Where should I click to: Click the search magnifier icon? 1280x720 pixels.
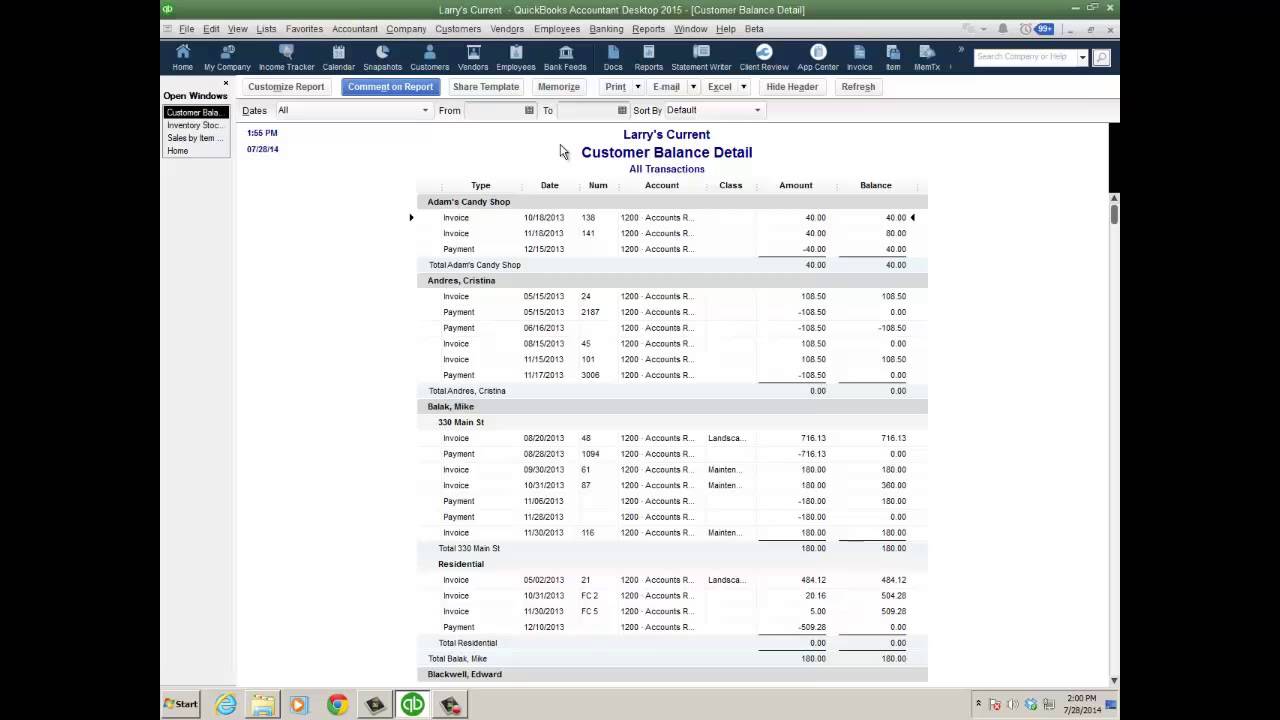[x=1101, y=57]
